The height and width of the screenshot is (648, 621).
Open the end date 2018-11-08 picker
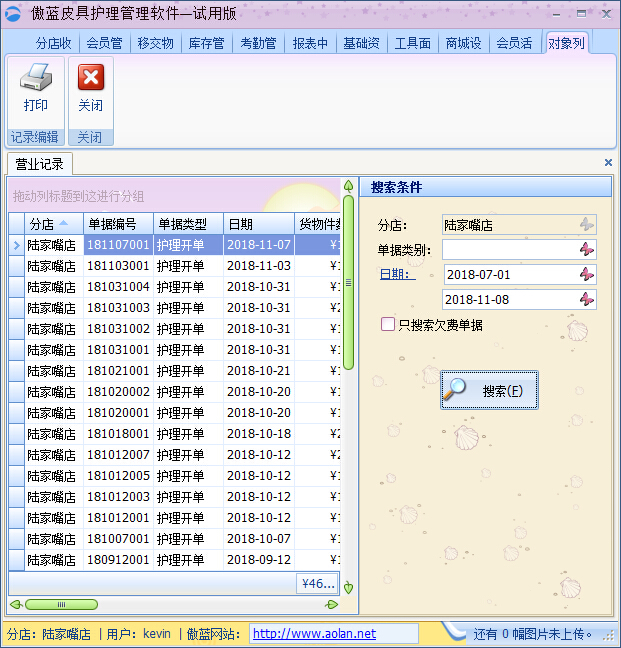point(586,299)
